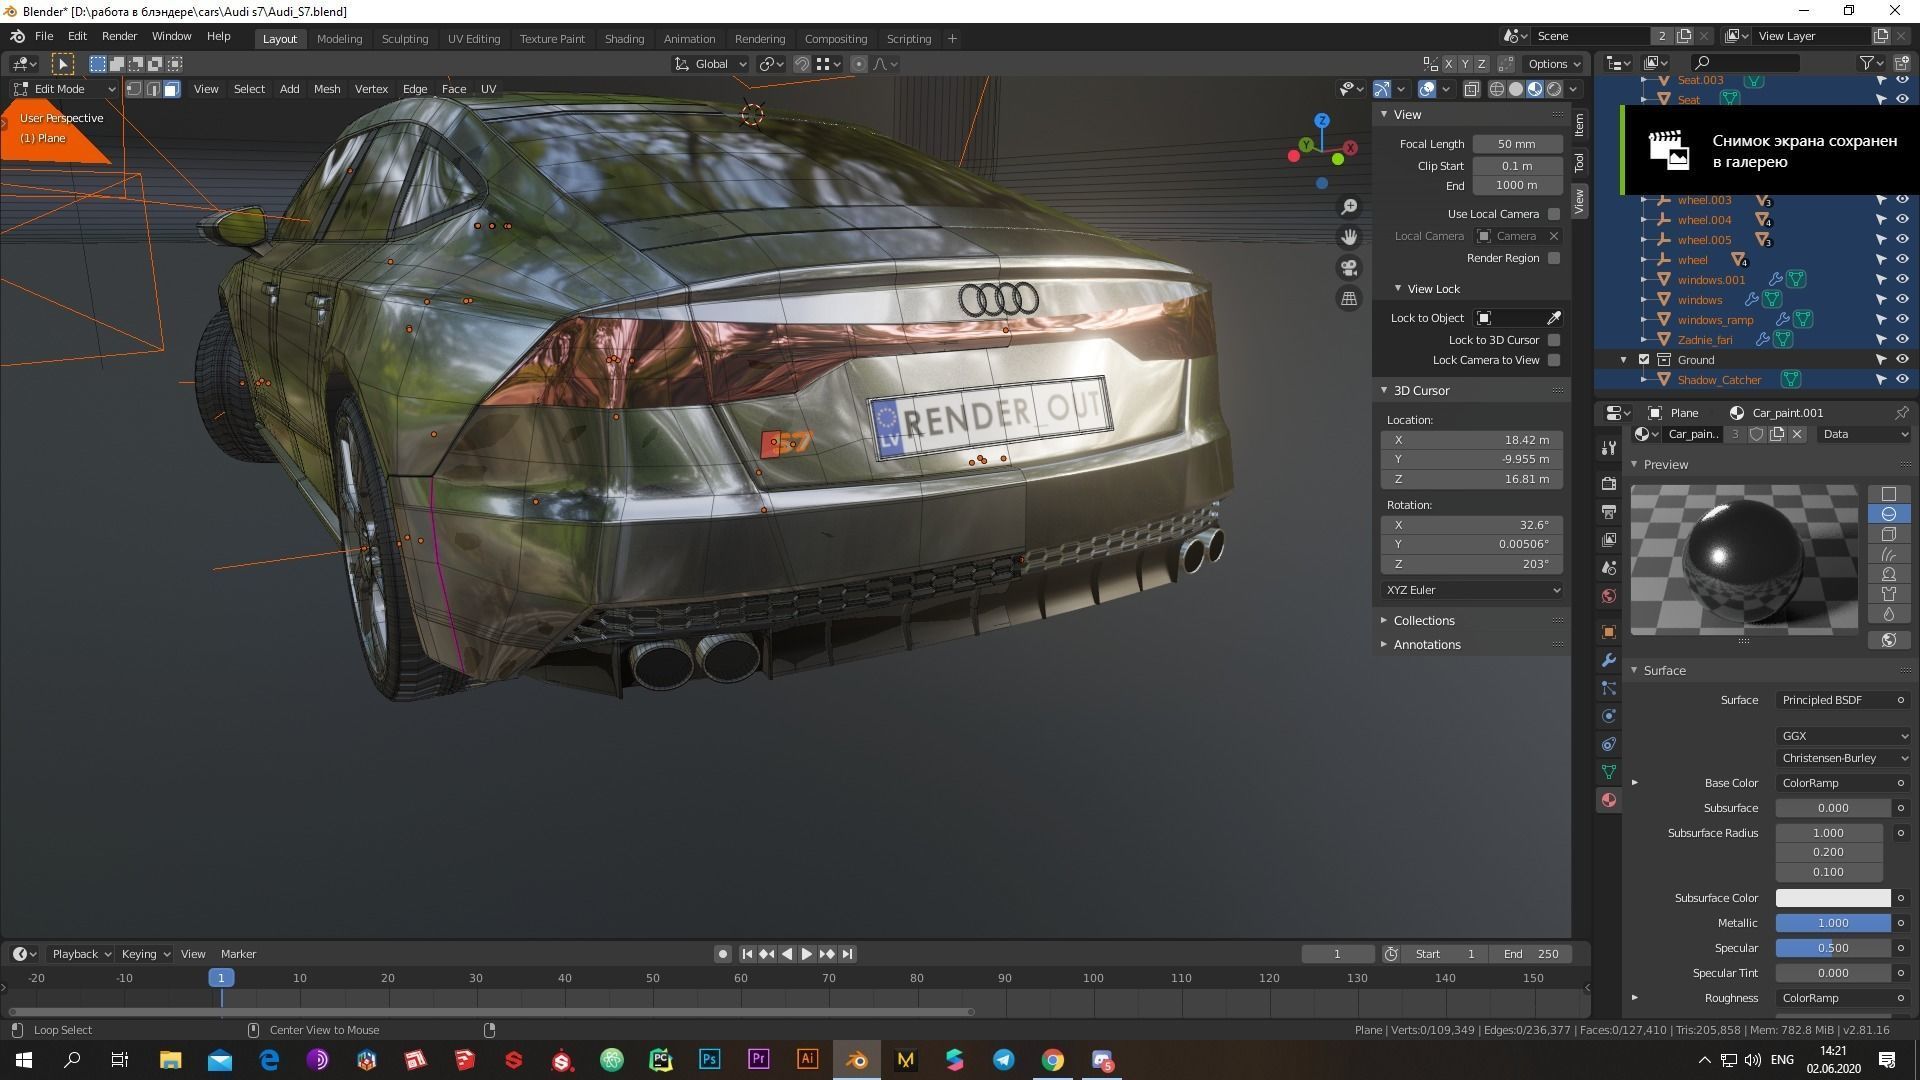Screen dimensions: 1920x1080
Task: Open the Object Data mesh tab
Action: click(1608, 772)
